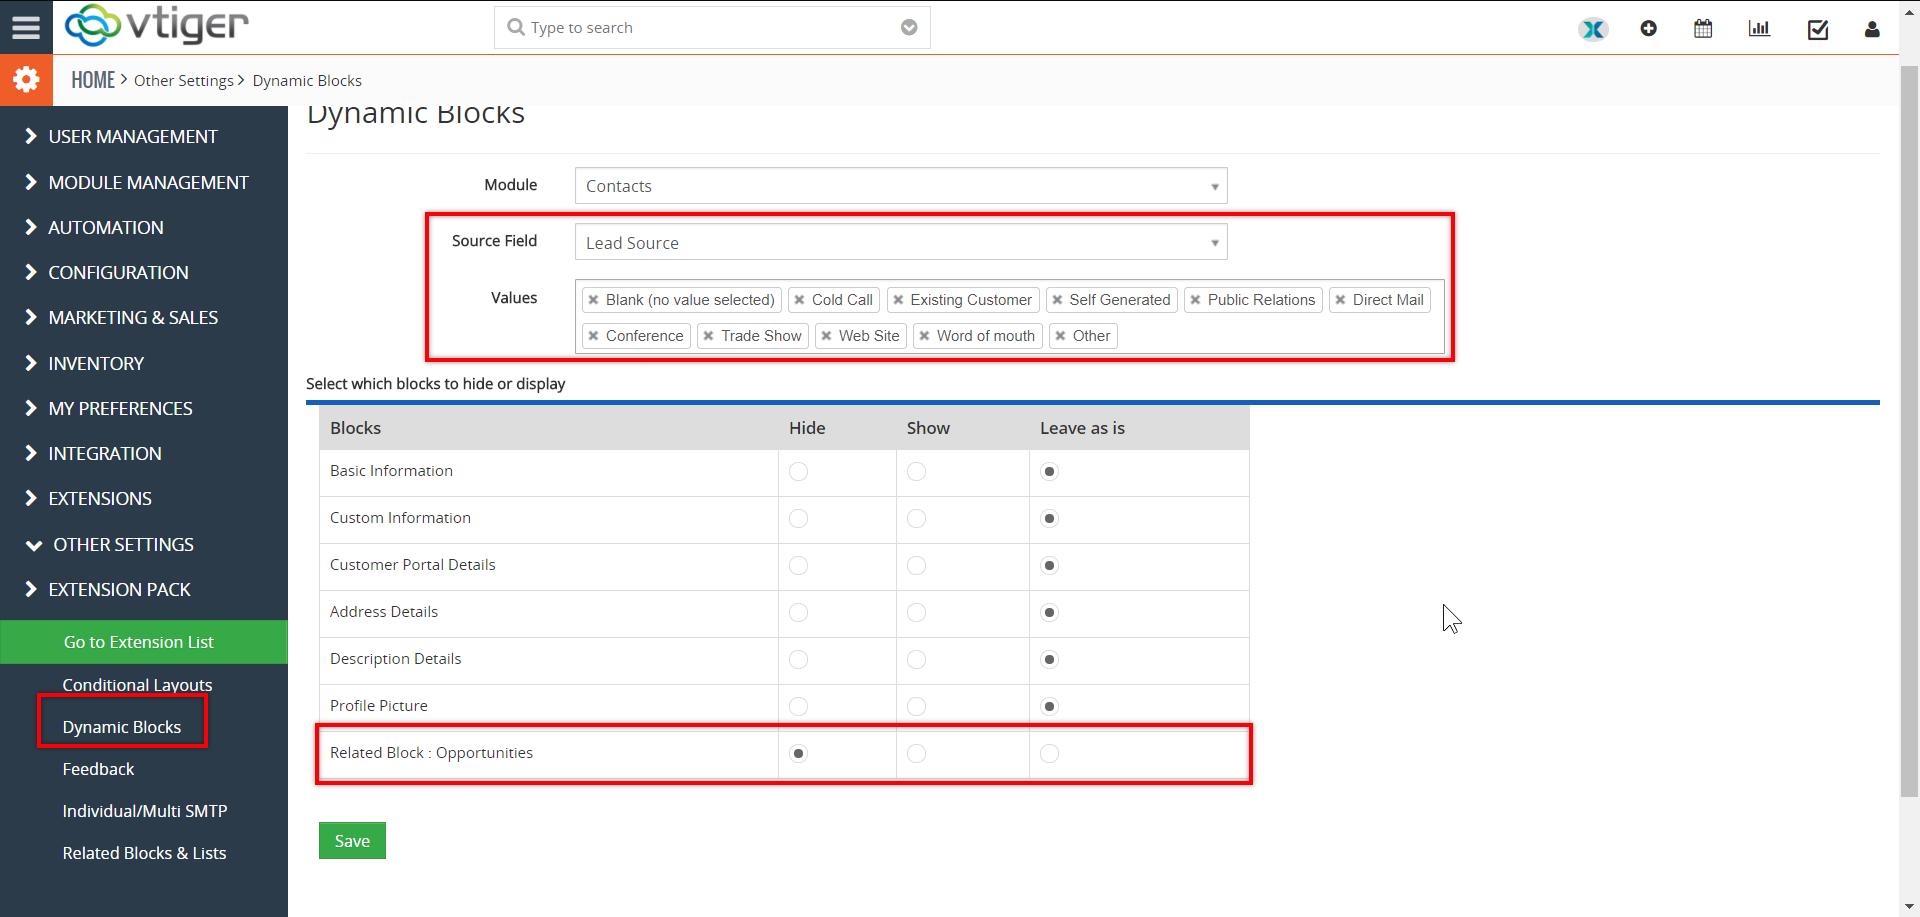Remove the Blank (no value selected) tag
Viewport: 1920px width, 917px height.
[593, 300]
